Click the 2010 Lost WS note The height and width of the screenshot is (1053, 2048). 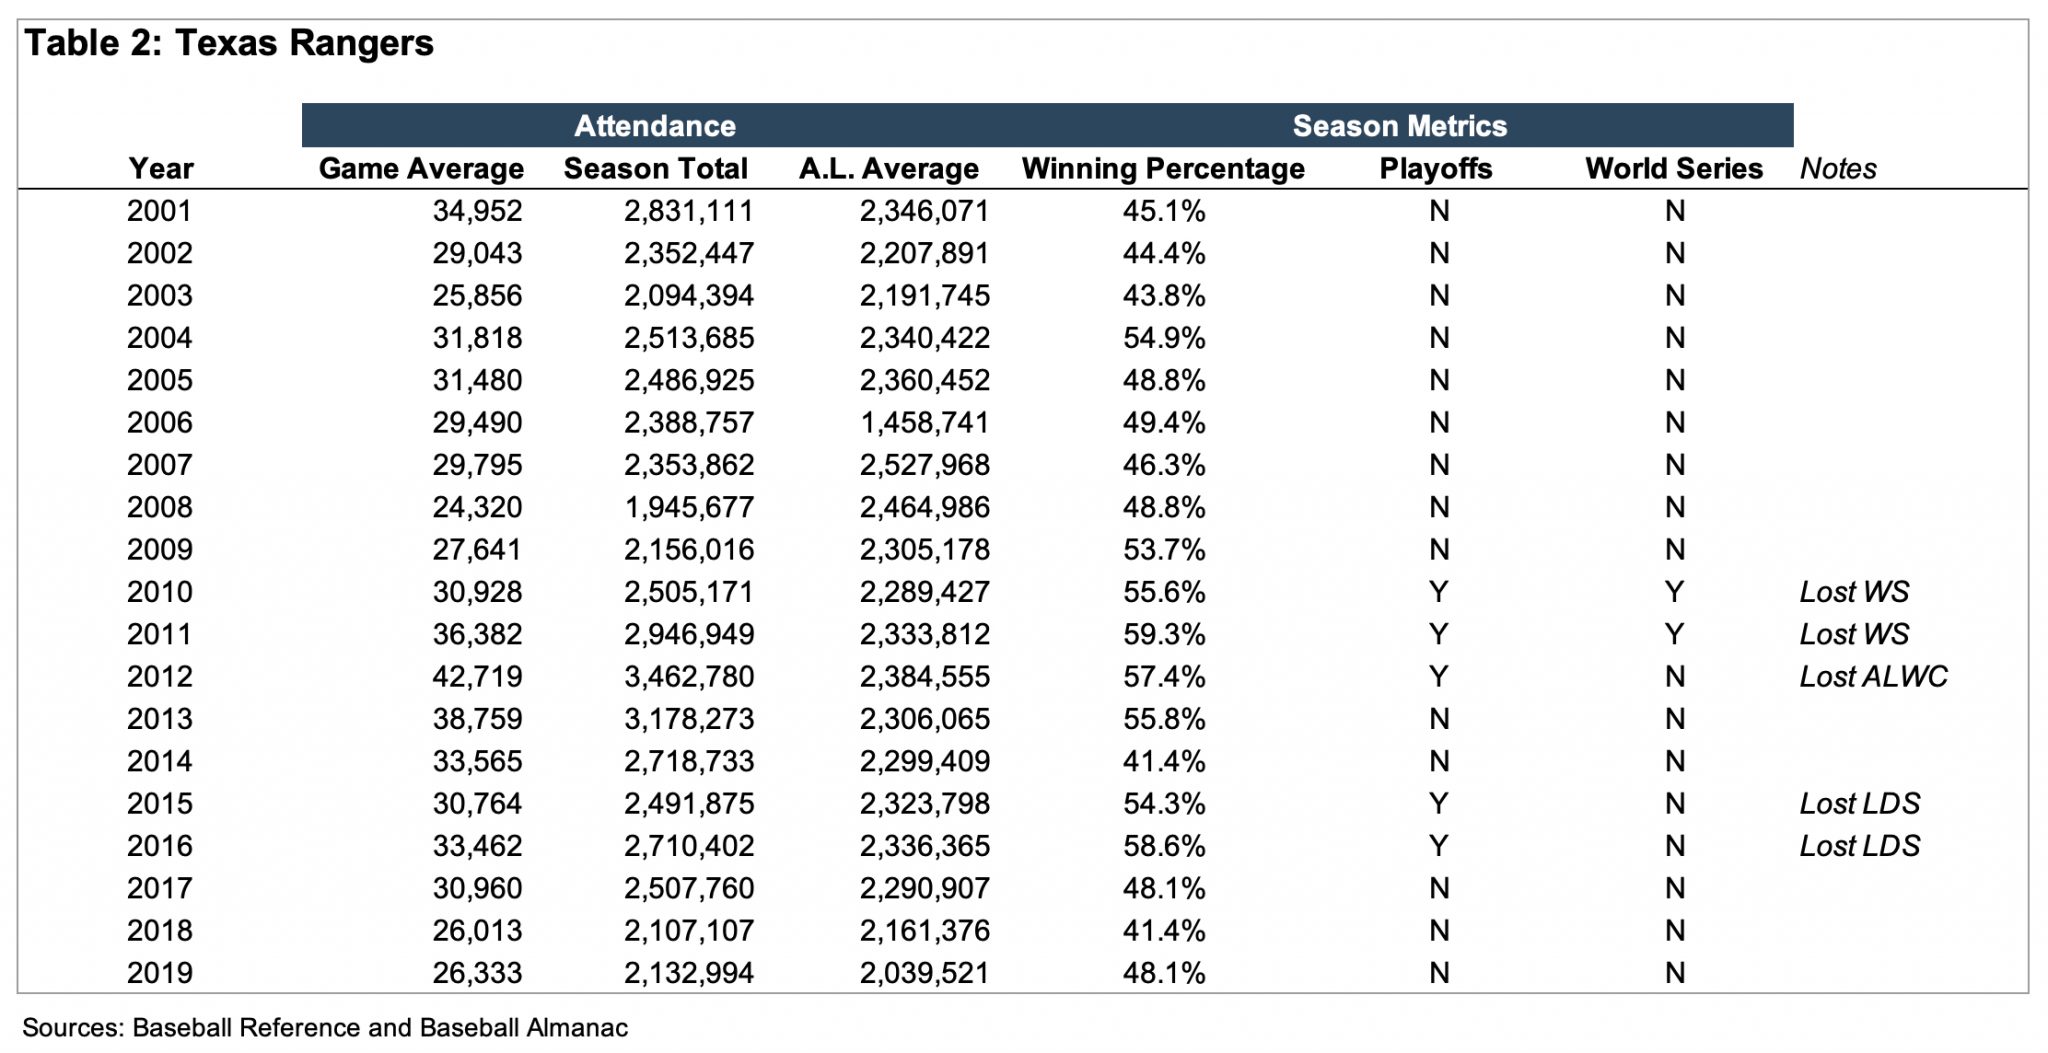(x=1854, y=592)
